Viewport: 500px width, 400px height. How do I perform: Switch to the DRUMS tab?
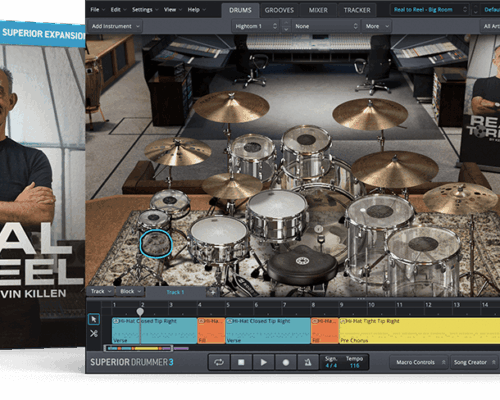240,10
